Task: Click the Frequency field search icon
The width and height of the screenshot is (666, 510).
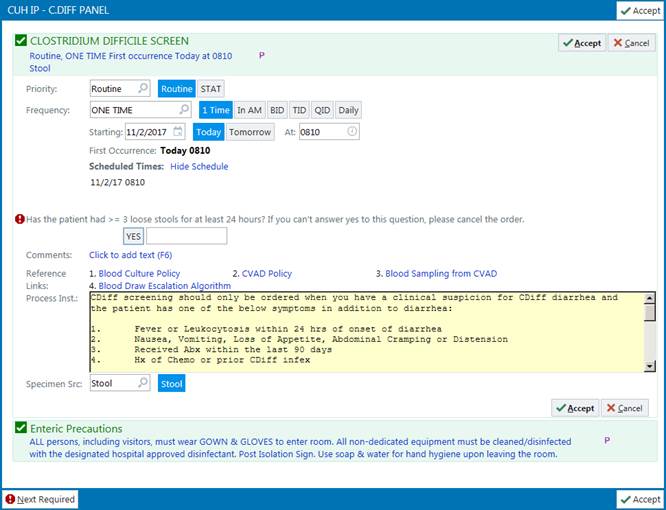Action: pyautogui.click(x=184, y=110)
